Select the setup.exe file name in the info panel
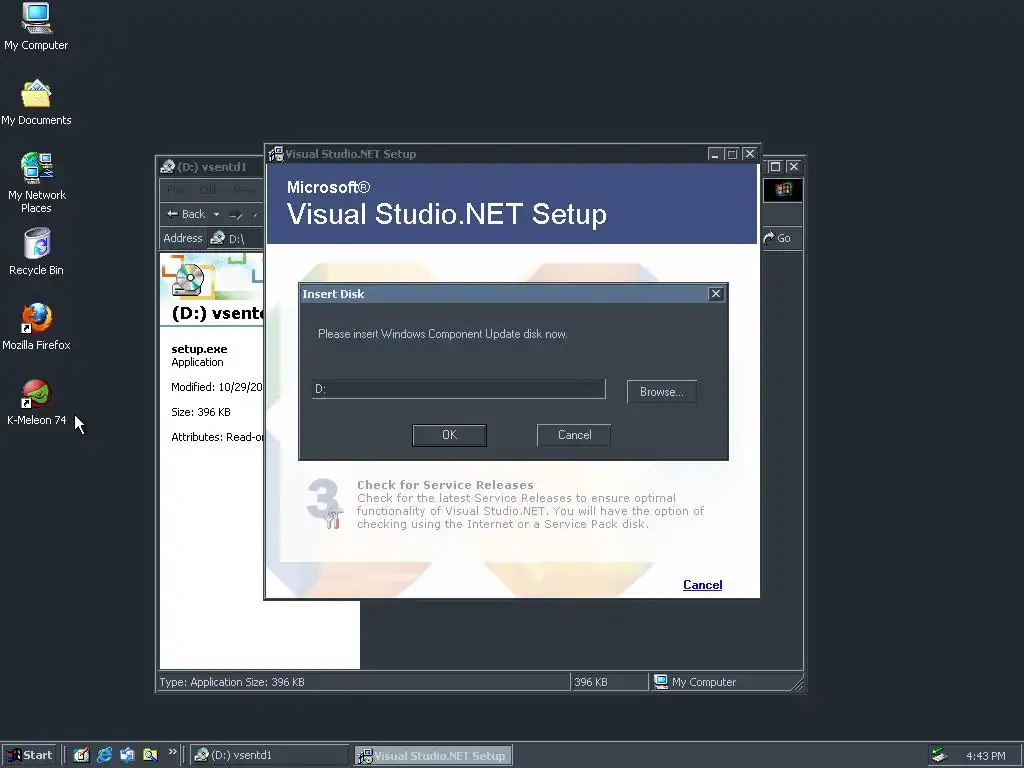This screenshot has width=1024, height=768. pyautogui.click(x=199, y=349)
